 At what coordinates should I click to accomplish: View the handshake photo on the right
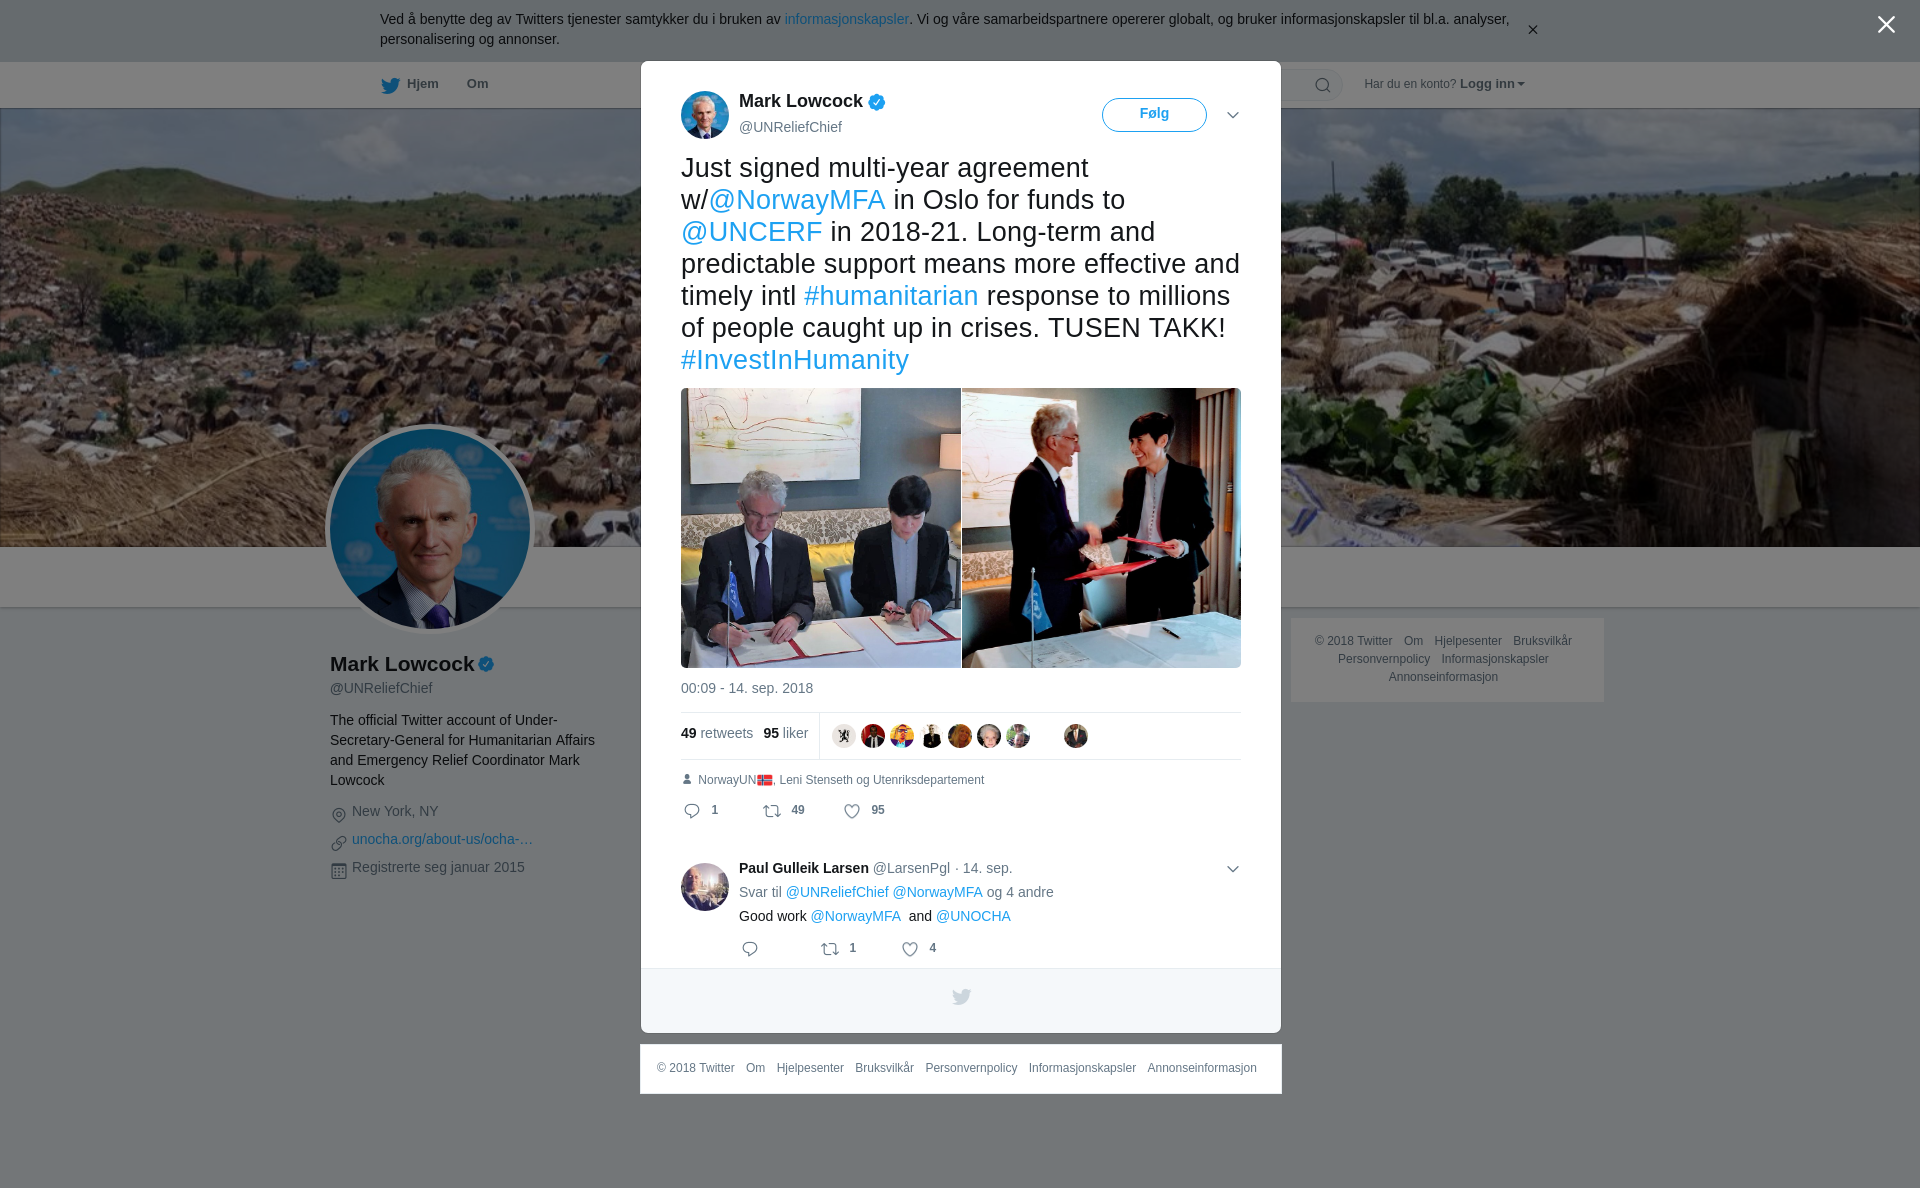point(1101,528)
